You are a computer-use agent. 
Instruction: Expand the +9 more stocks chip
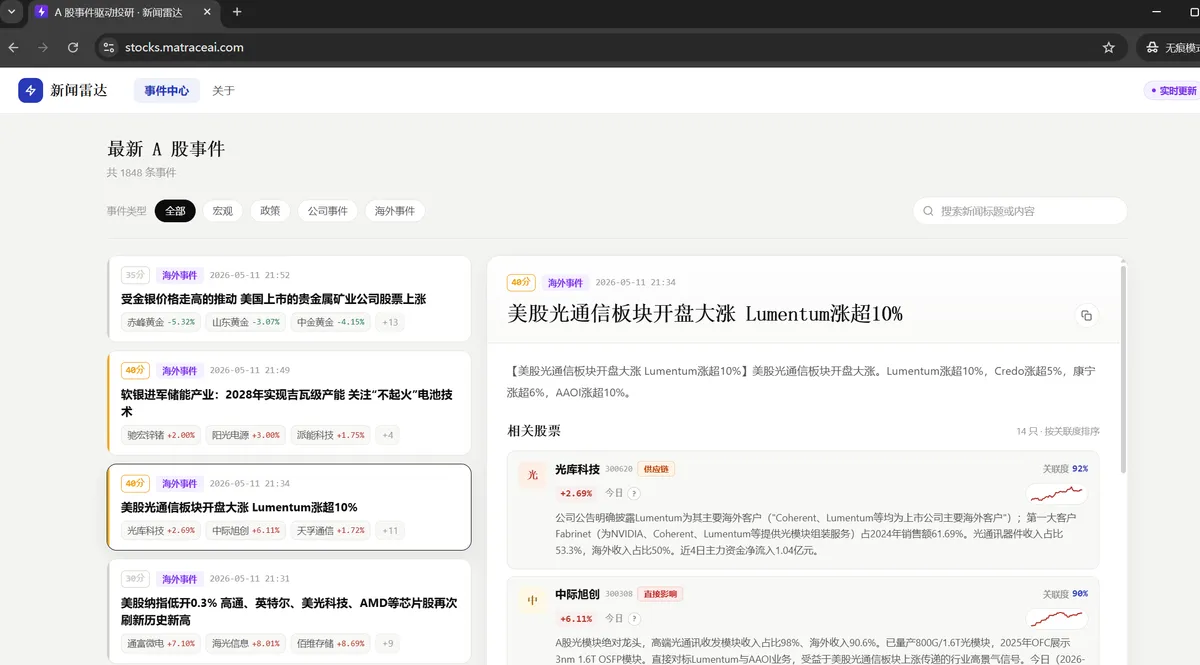click(388, 643)
